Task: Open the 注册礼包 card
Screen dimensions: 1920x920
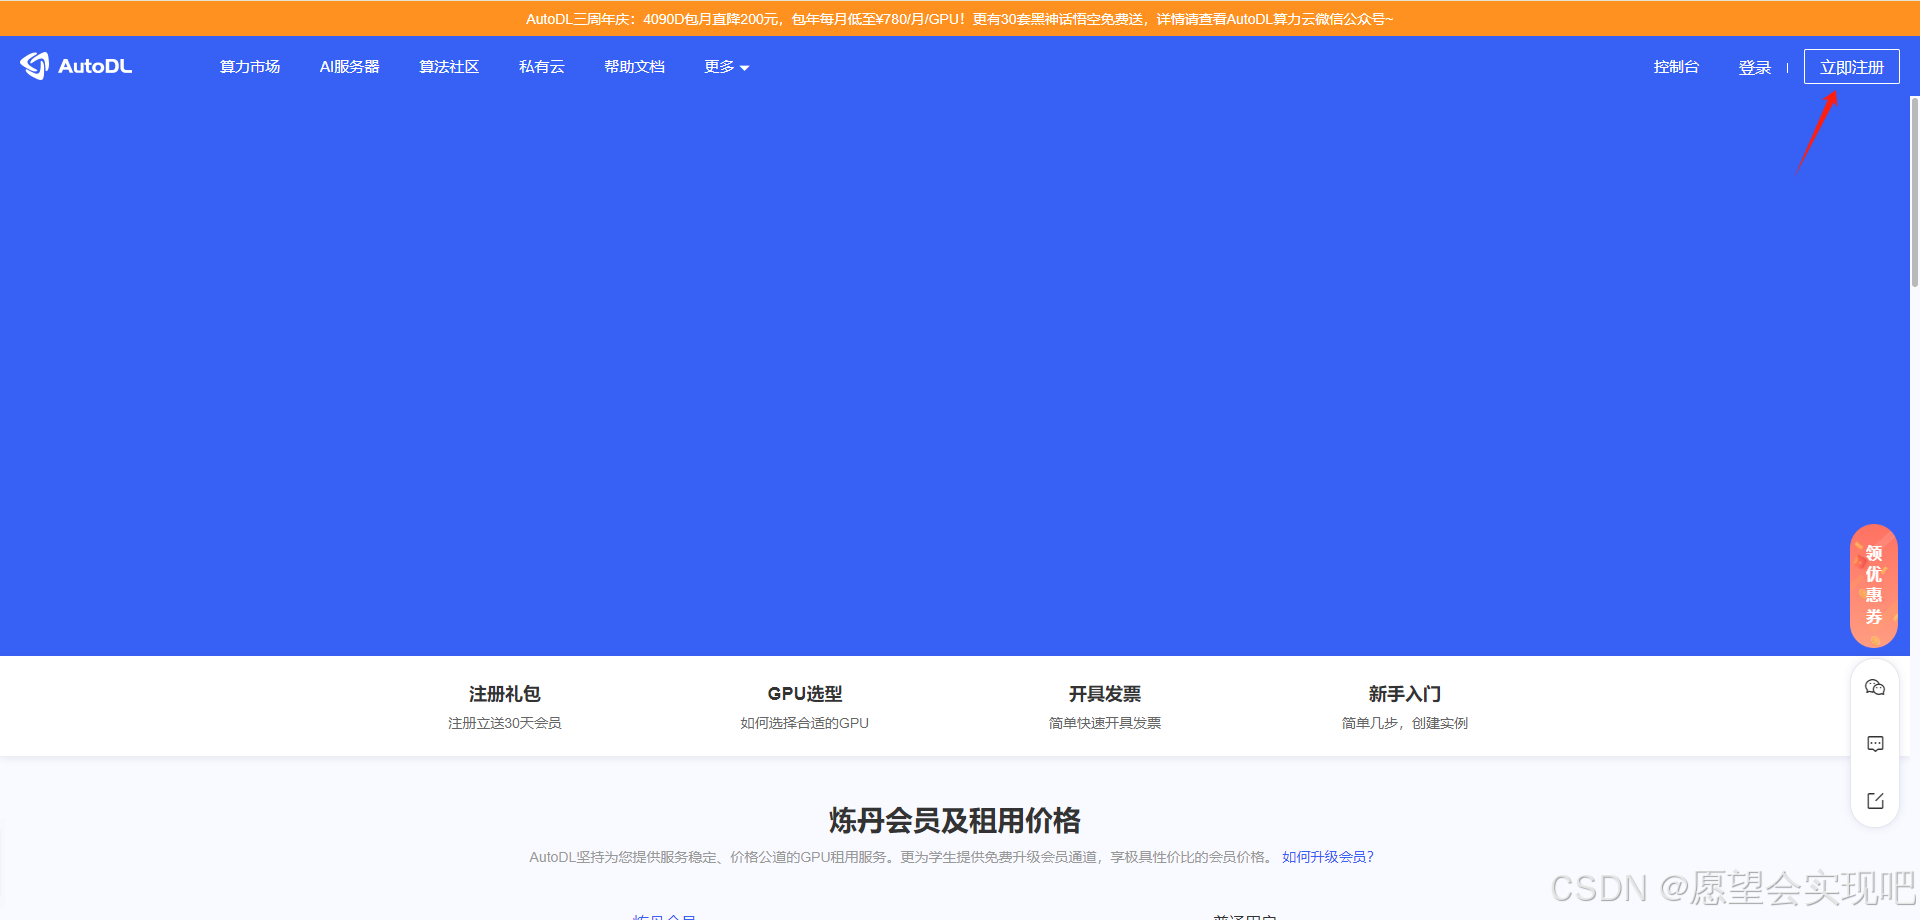Action: click(504, 706)
